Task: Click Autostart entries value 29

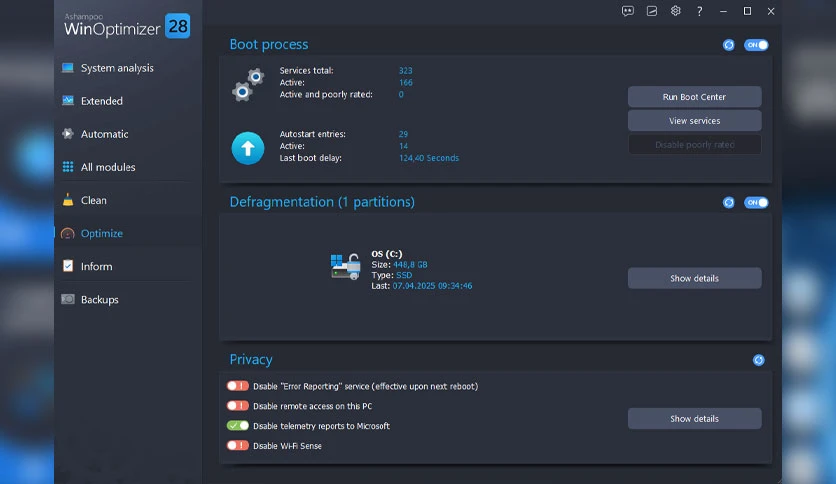Action: (x=403, y=134)
